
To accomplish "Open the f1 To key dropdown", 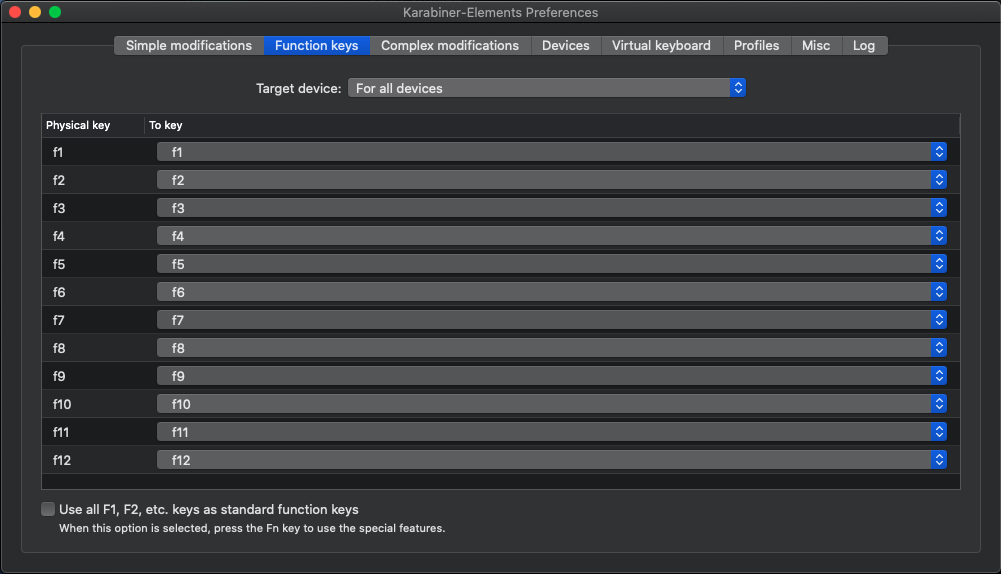I will coord(552,152).
